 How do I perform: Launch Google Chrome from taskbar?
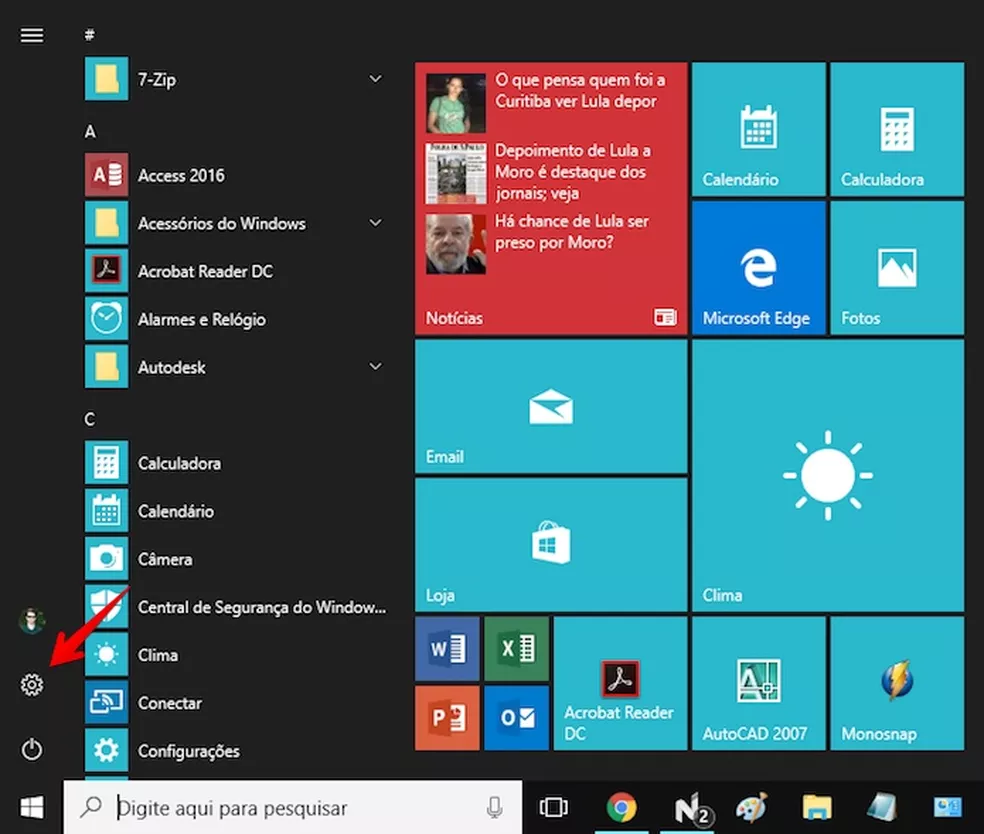621,807
